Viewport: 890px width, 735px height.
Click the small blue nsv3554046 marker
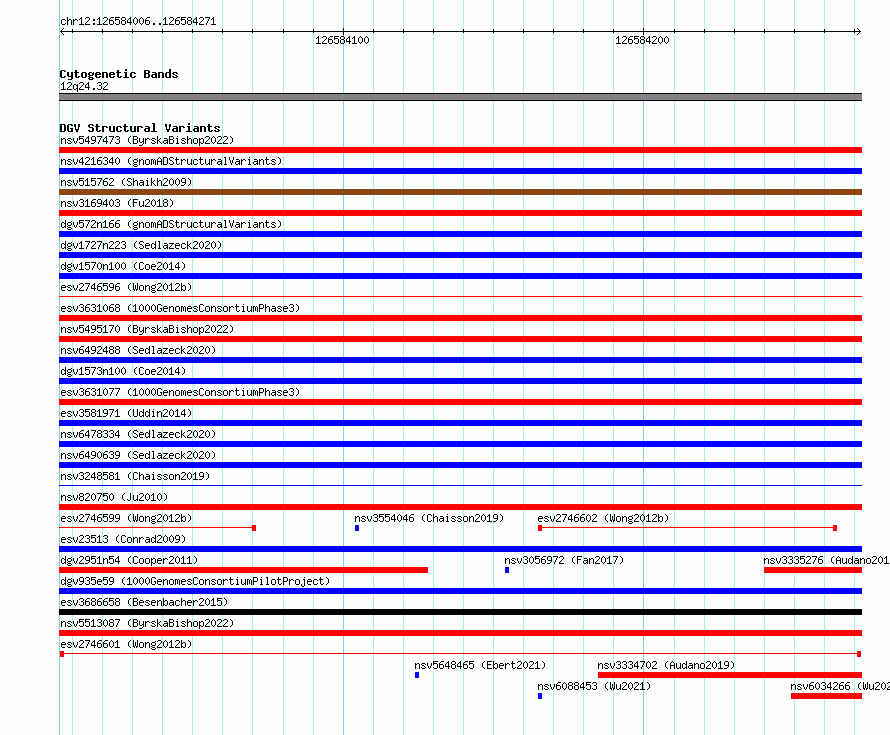357,528
